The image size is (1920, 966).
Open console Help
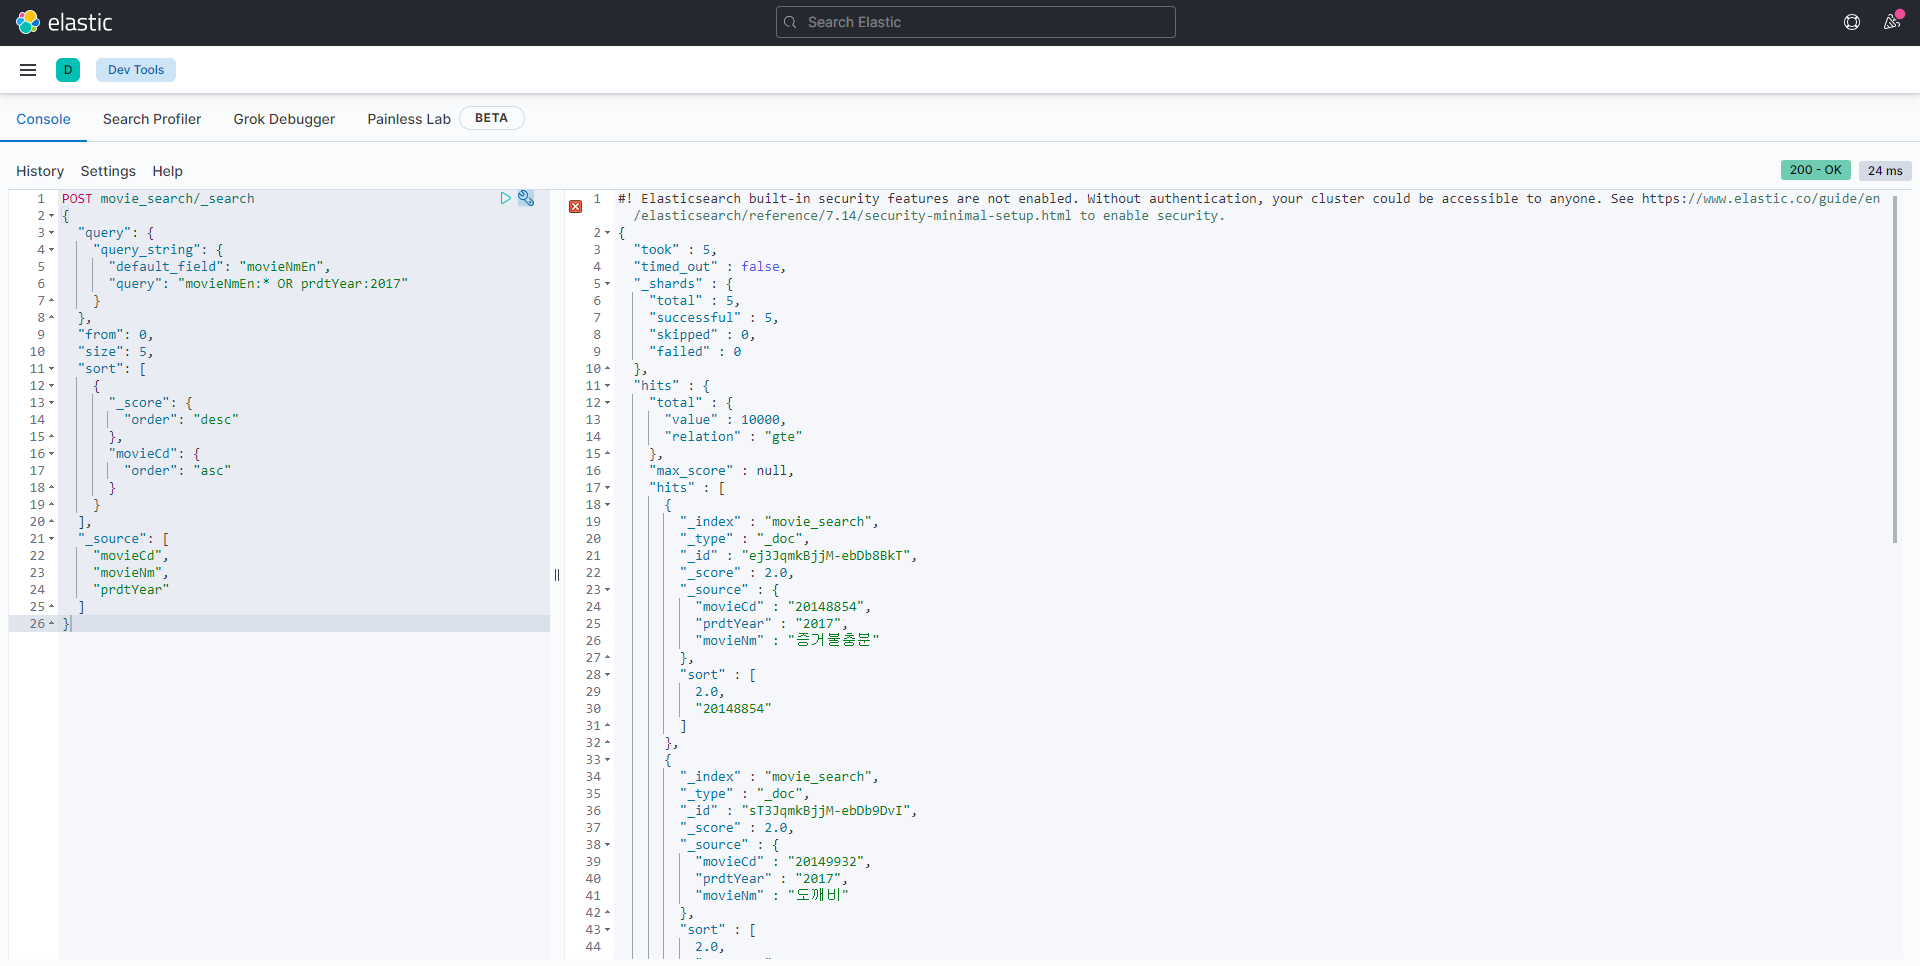[167, 171]
